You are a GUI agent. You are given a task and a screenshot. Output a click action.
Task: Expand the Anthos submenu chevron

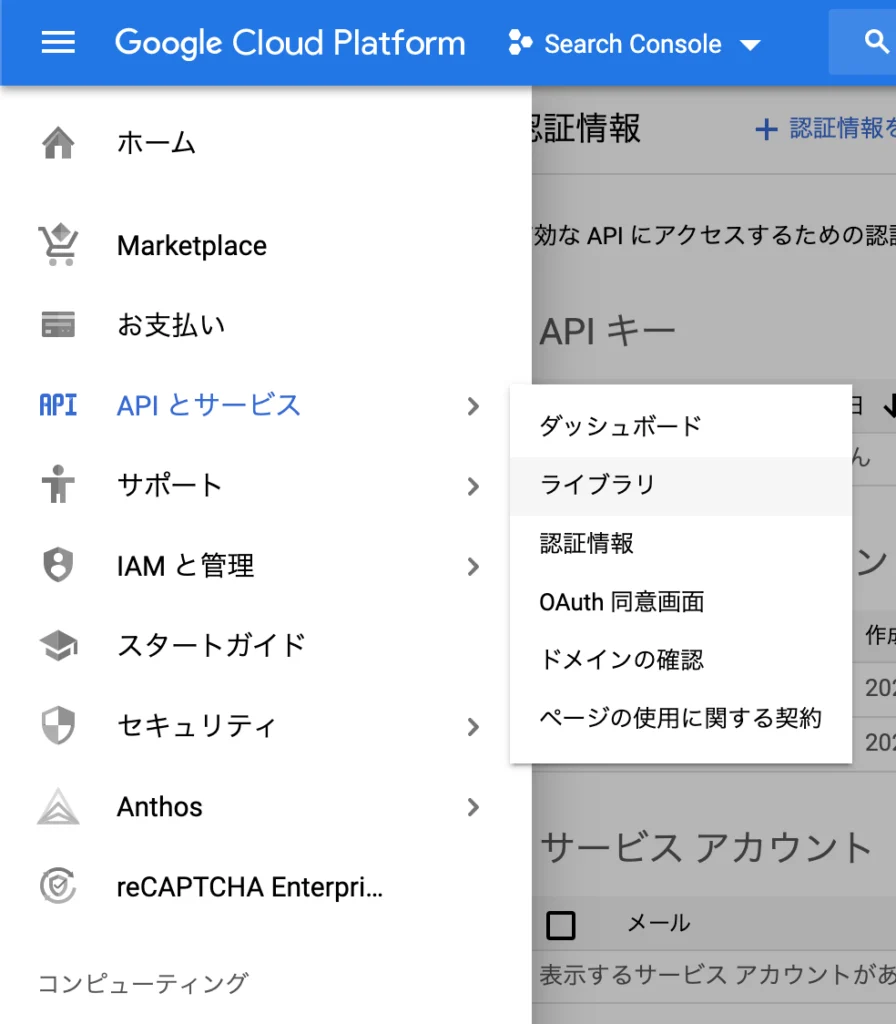(473, 807)
